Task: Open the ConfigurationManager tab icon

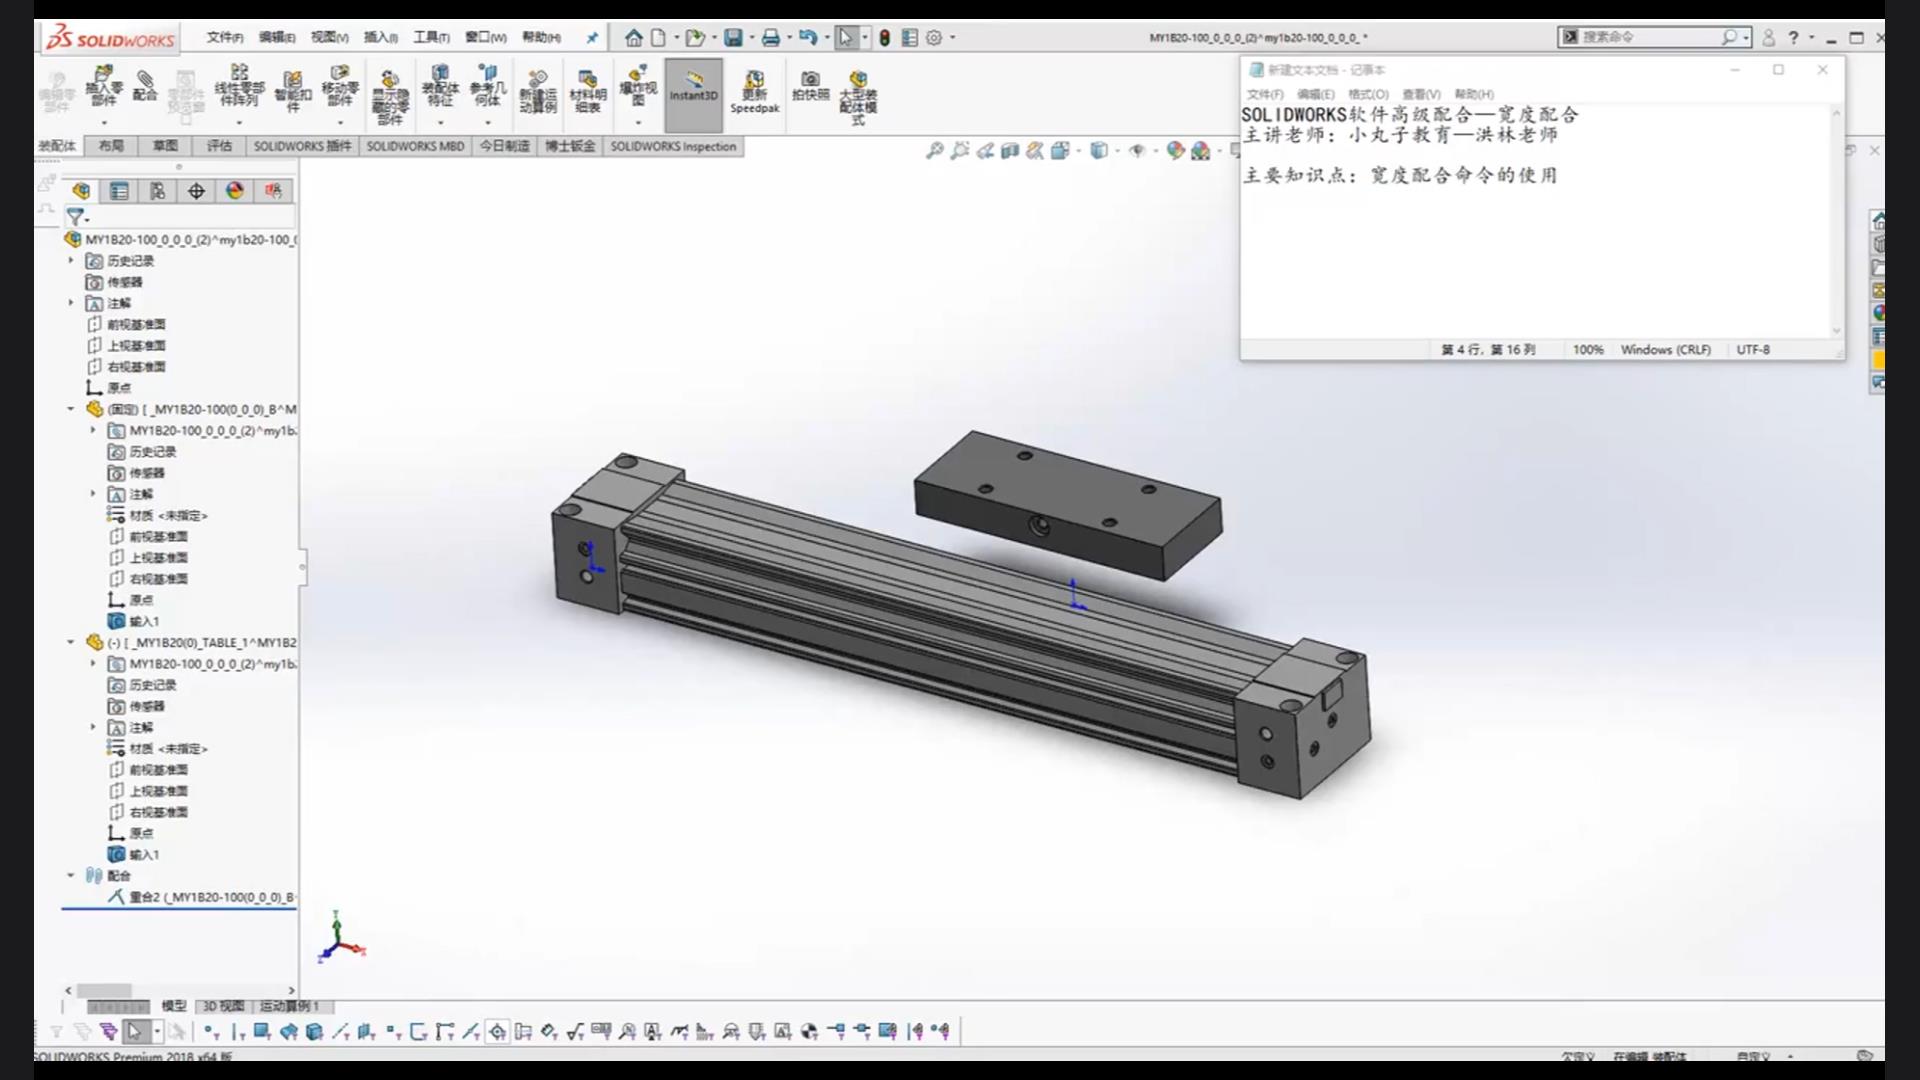Action: point(158,191)
